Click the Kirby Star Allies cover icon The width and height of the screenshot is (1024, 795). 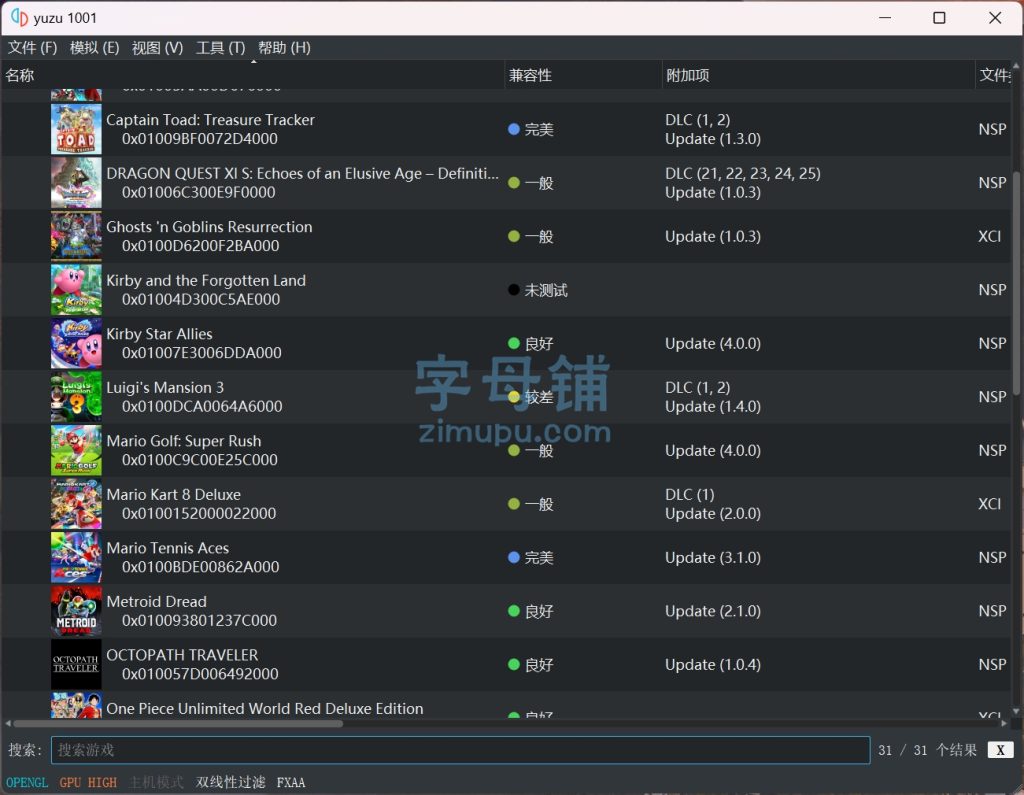tap(76, 343)
